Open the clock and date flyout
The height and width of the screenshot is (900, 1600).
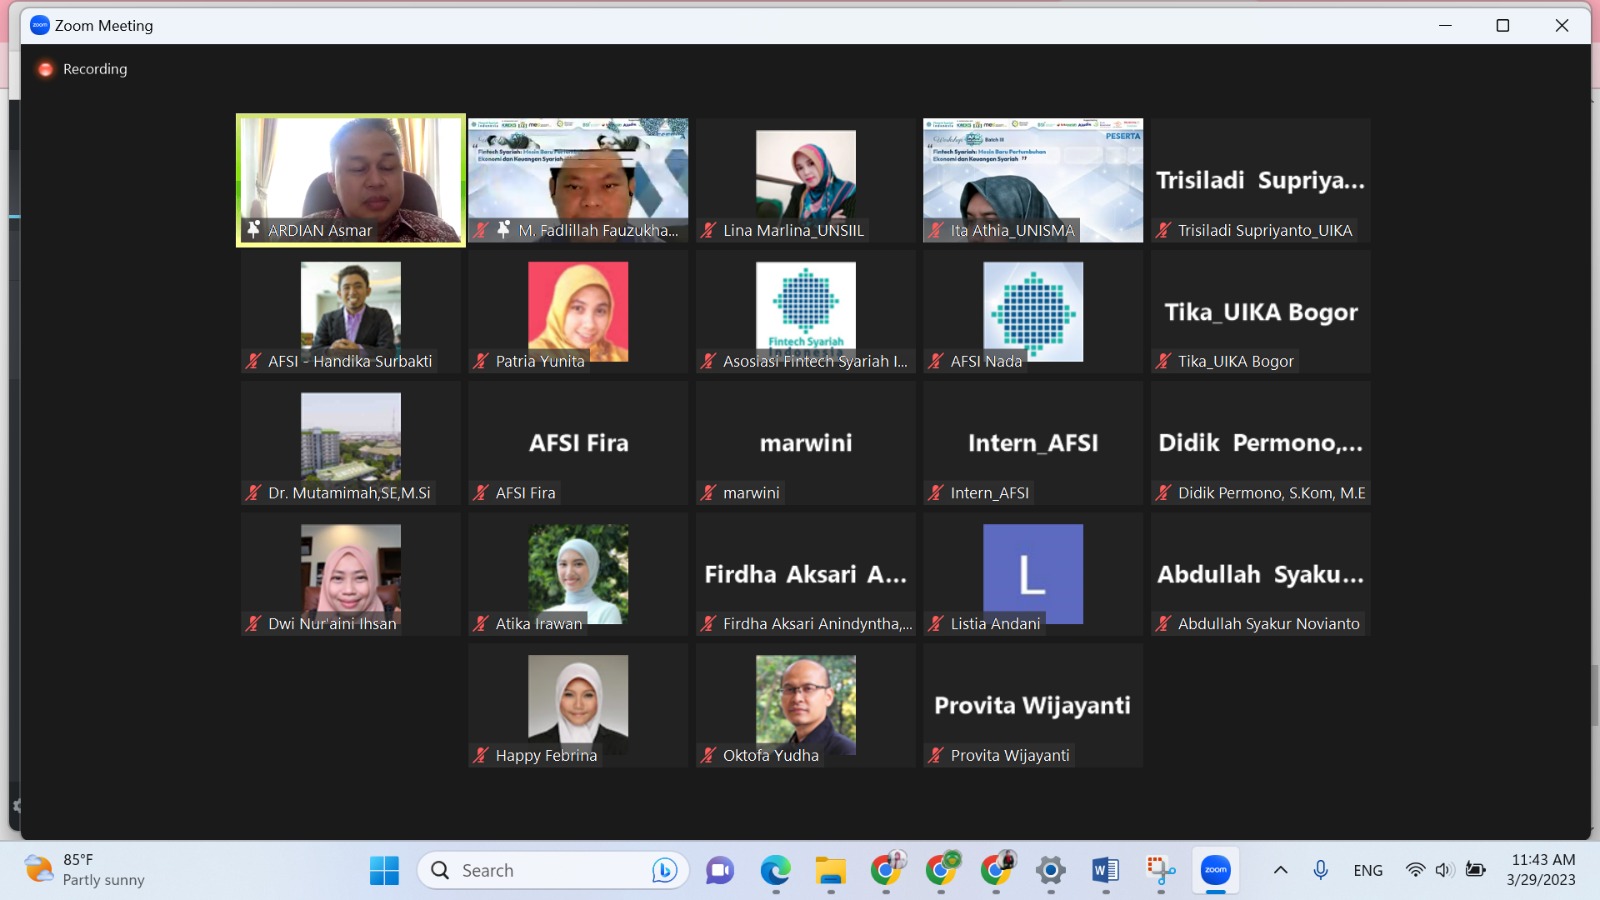click(x=1542, y=870)
